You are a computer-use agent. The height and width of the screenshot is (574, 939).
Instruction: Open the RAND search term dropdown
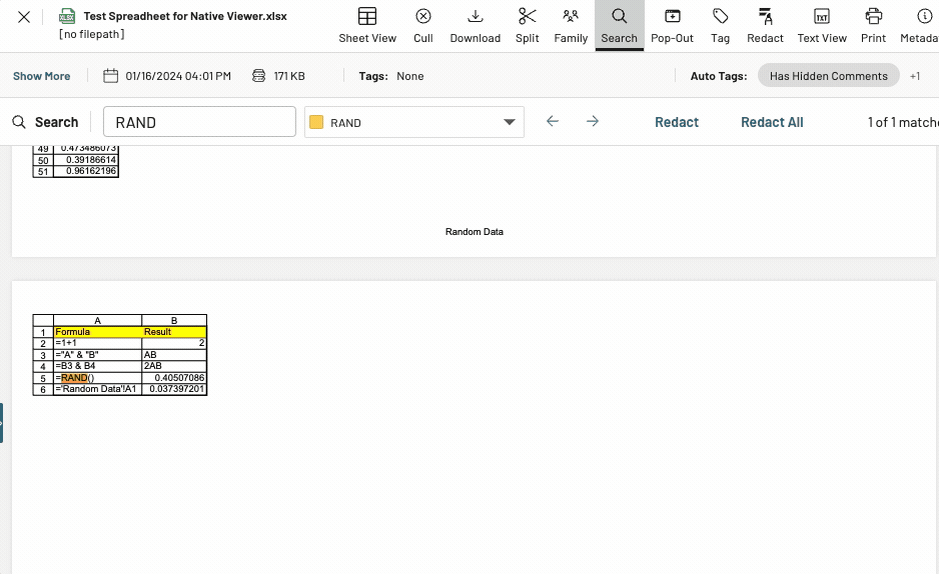414,122
